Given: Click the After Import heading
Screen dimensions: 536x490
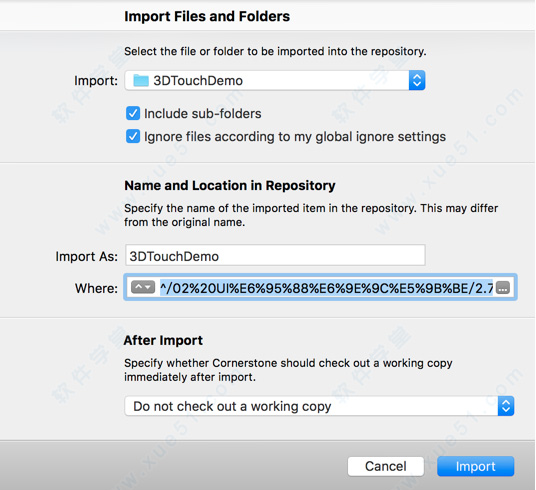Looking at the screenshot, I should pyautogui.click(x=163, y=340).
